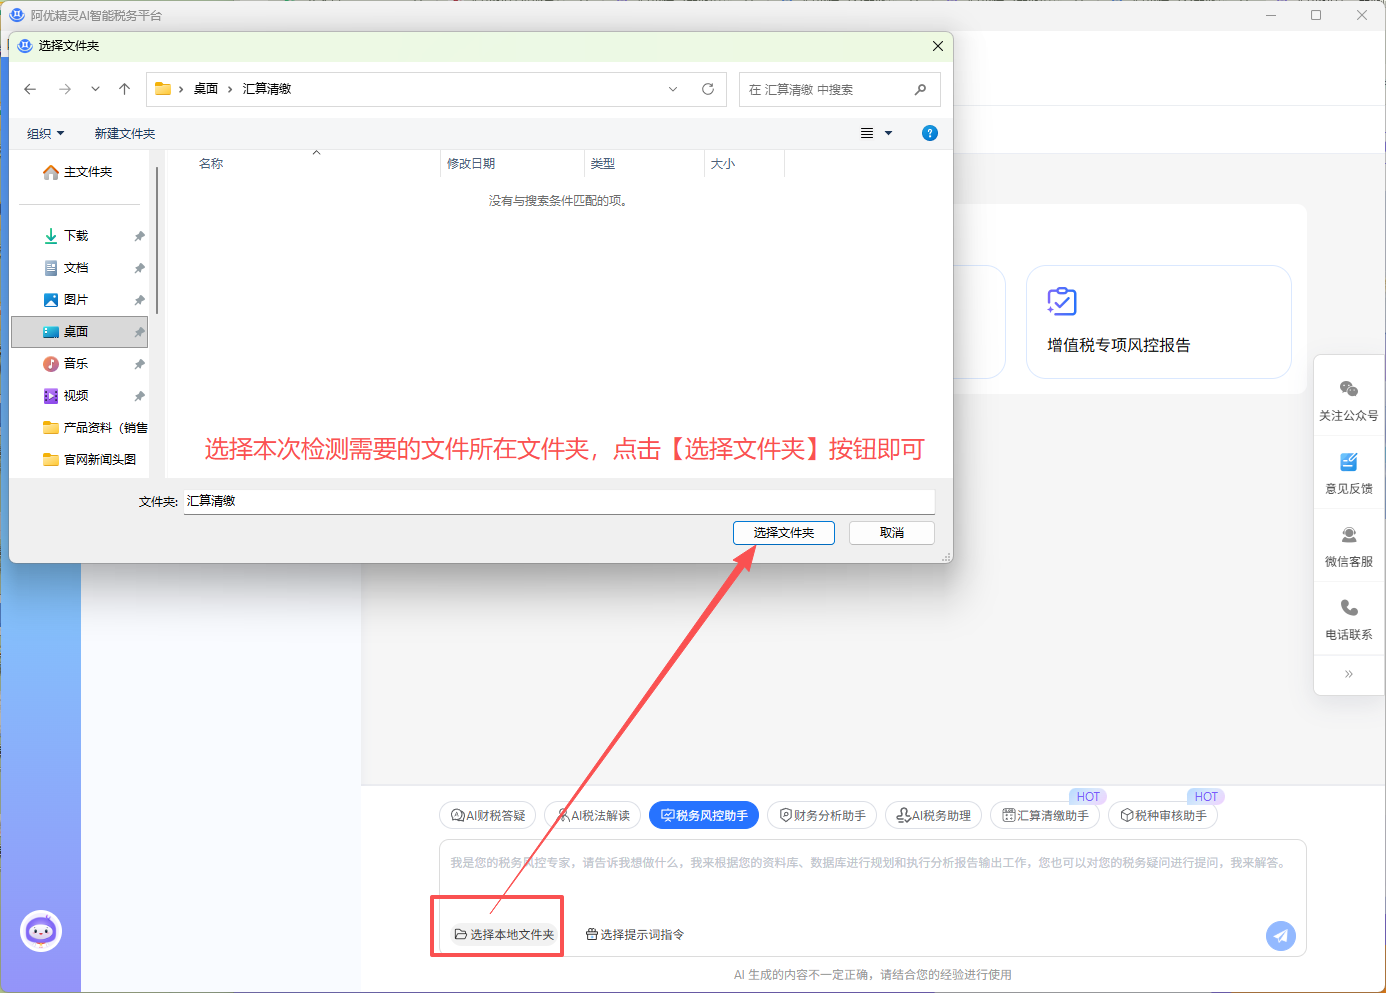Open 增值税专项风控报告 card
The height and width of the screenshot is (993, 1386).
point(1158,322)
